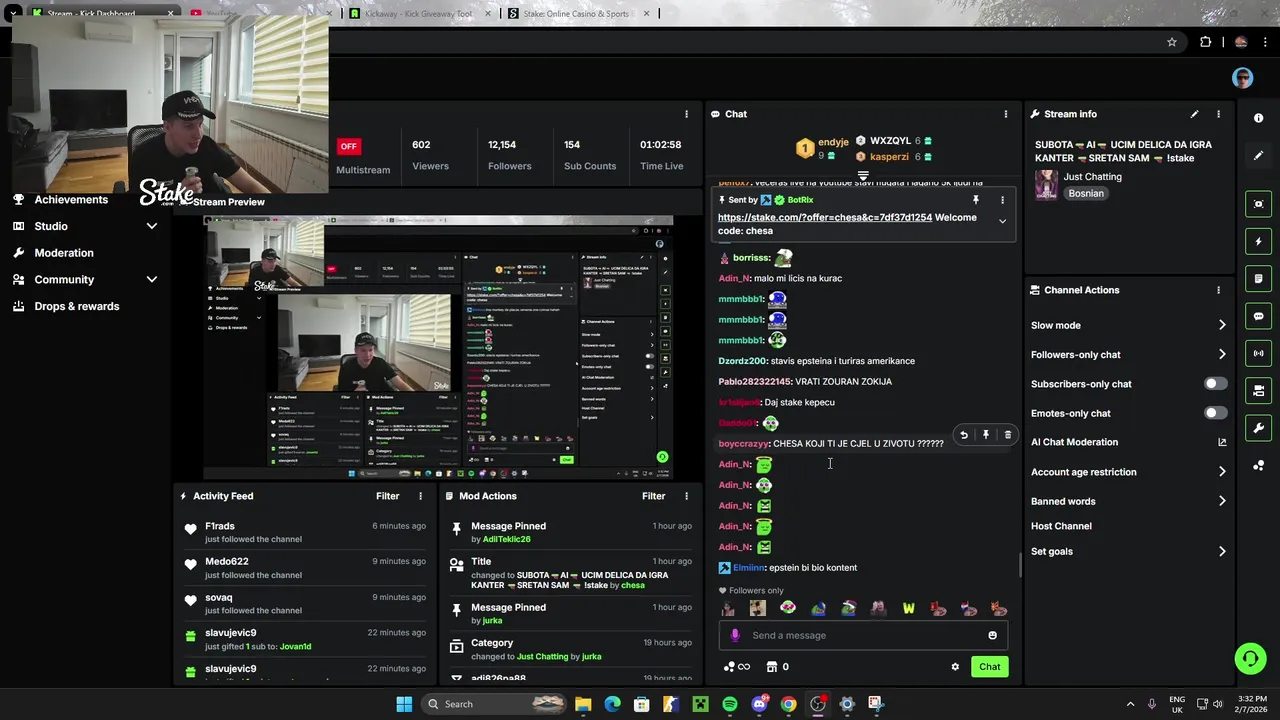Unpin the pinned BotRix message
1280x720 pixels.
(x=976, y=200)
